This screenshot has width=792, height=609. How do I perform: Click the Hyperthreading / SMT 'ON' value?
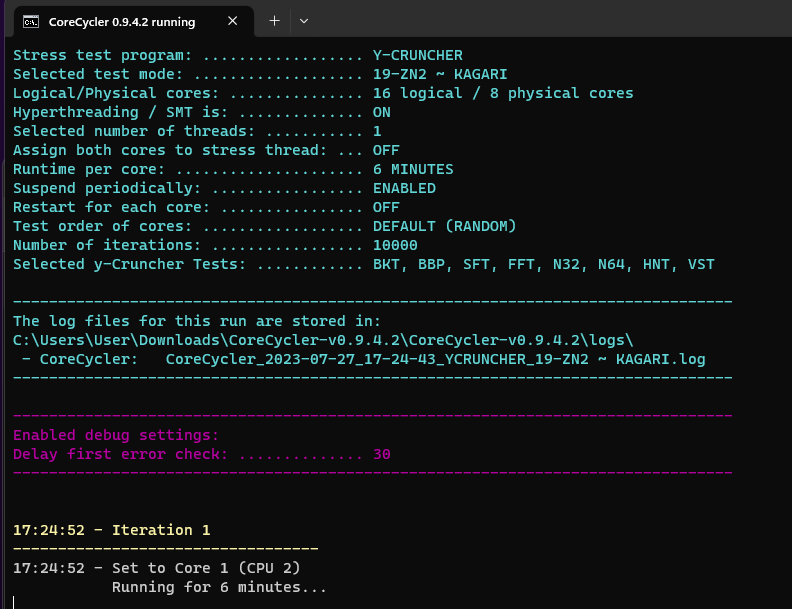coord(382,112)
